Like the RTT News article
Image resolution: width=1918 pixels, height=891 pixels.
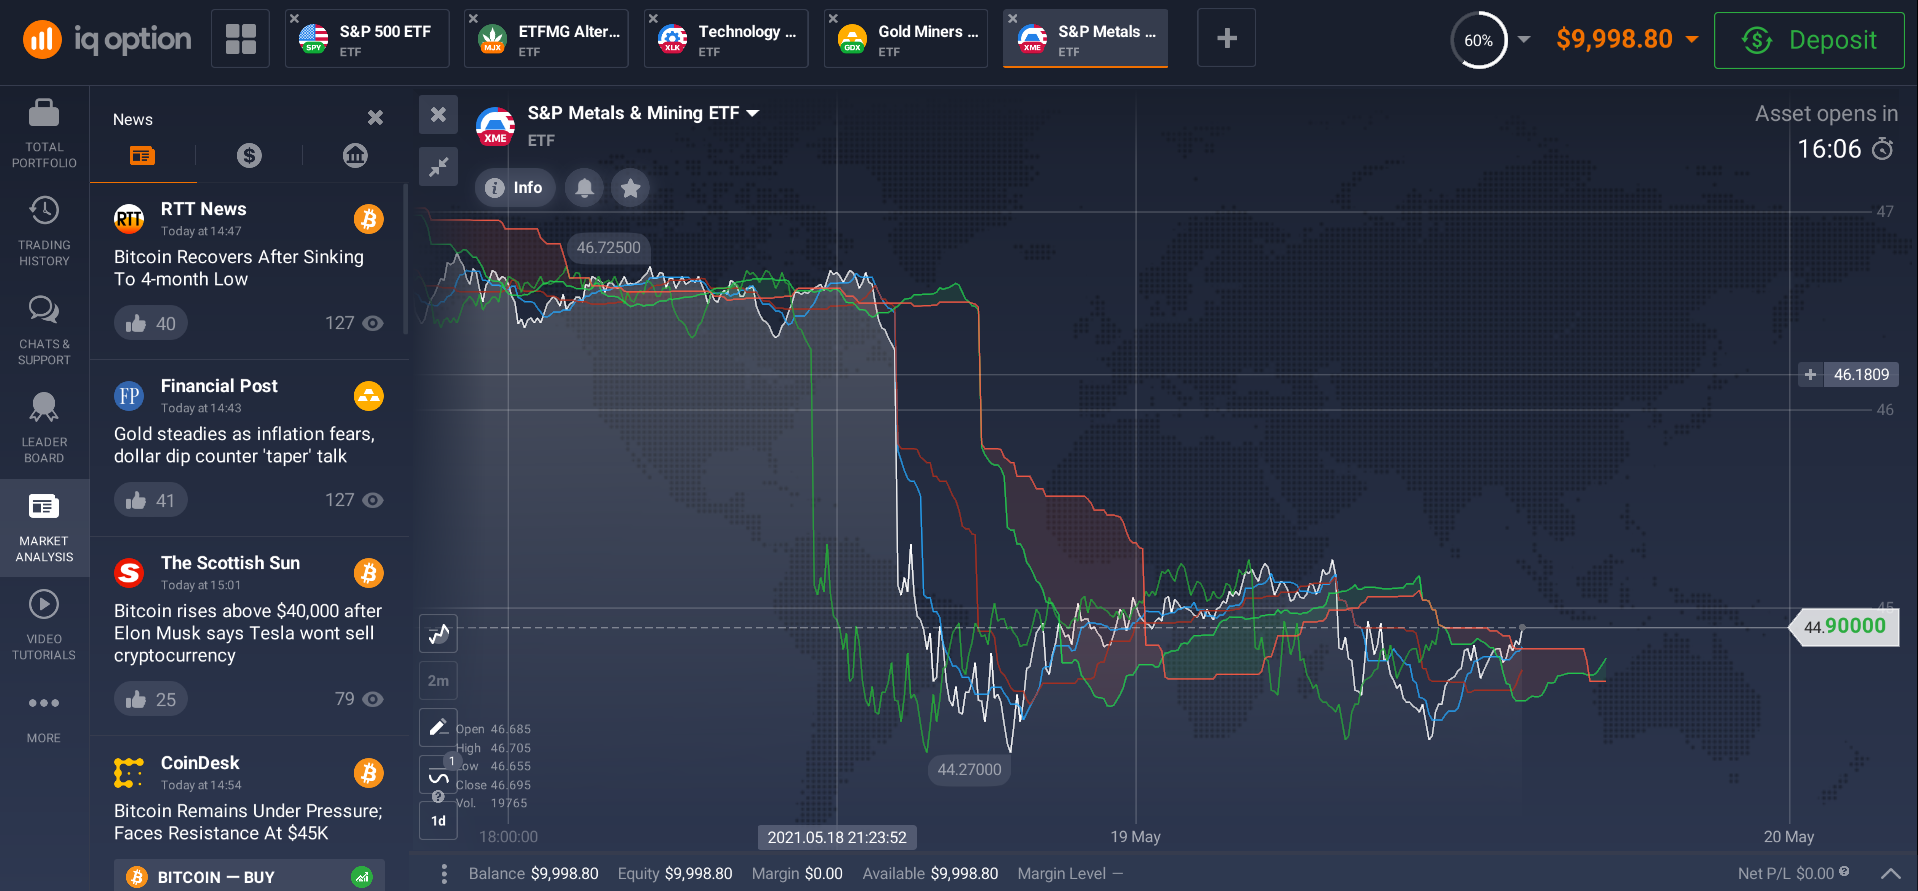[x=150, y=323]
